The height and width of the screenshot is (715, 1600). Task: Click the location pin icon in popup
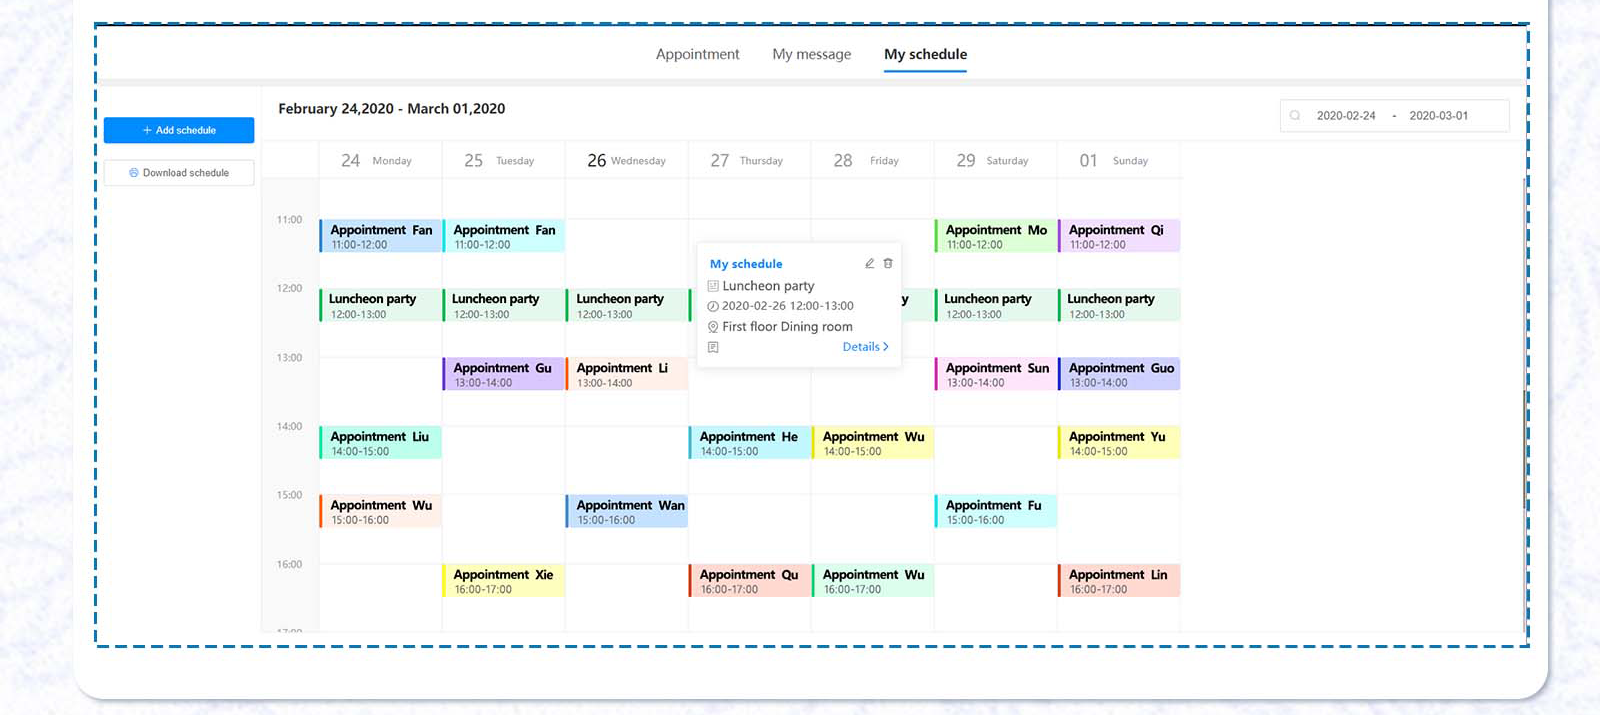click(713, 327)
